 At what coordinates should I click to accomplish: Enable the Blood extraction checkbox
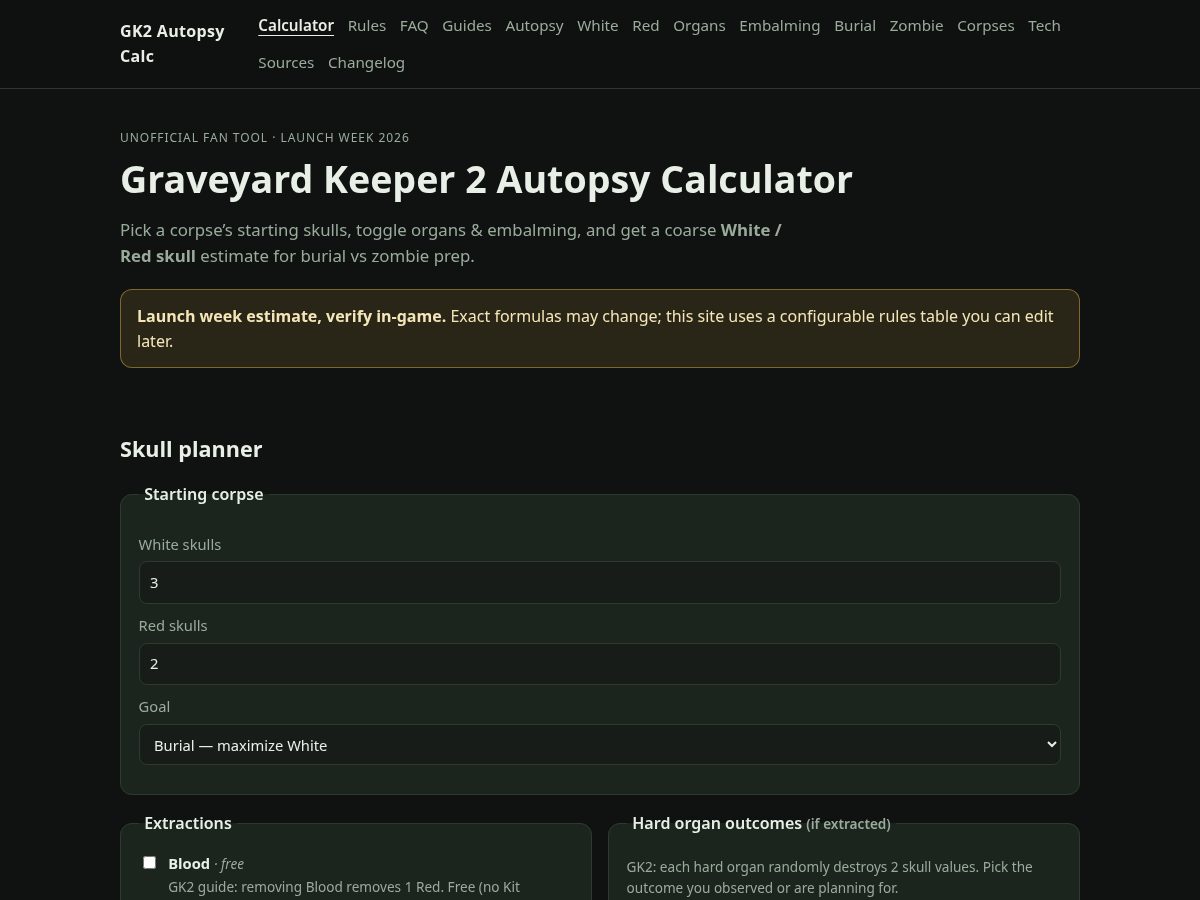click(x=149, y=862)
